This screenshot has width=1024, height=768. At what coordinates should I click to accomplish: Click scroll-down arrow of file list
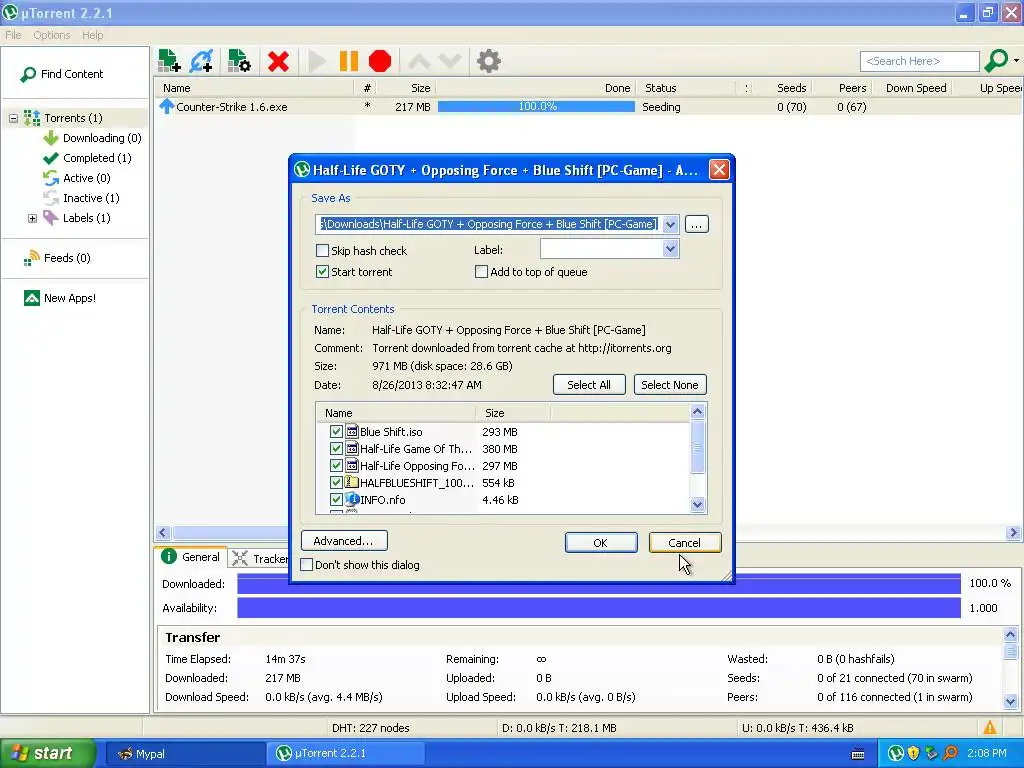(697, 504)
